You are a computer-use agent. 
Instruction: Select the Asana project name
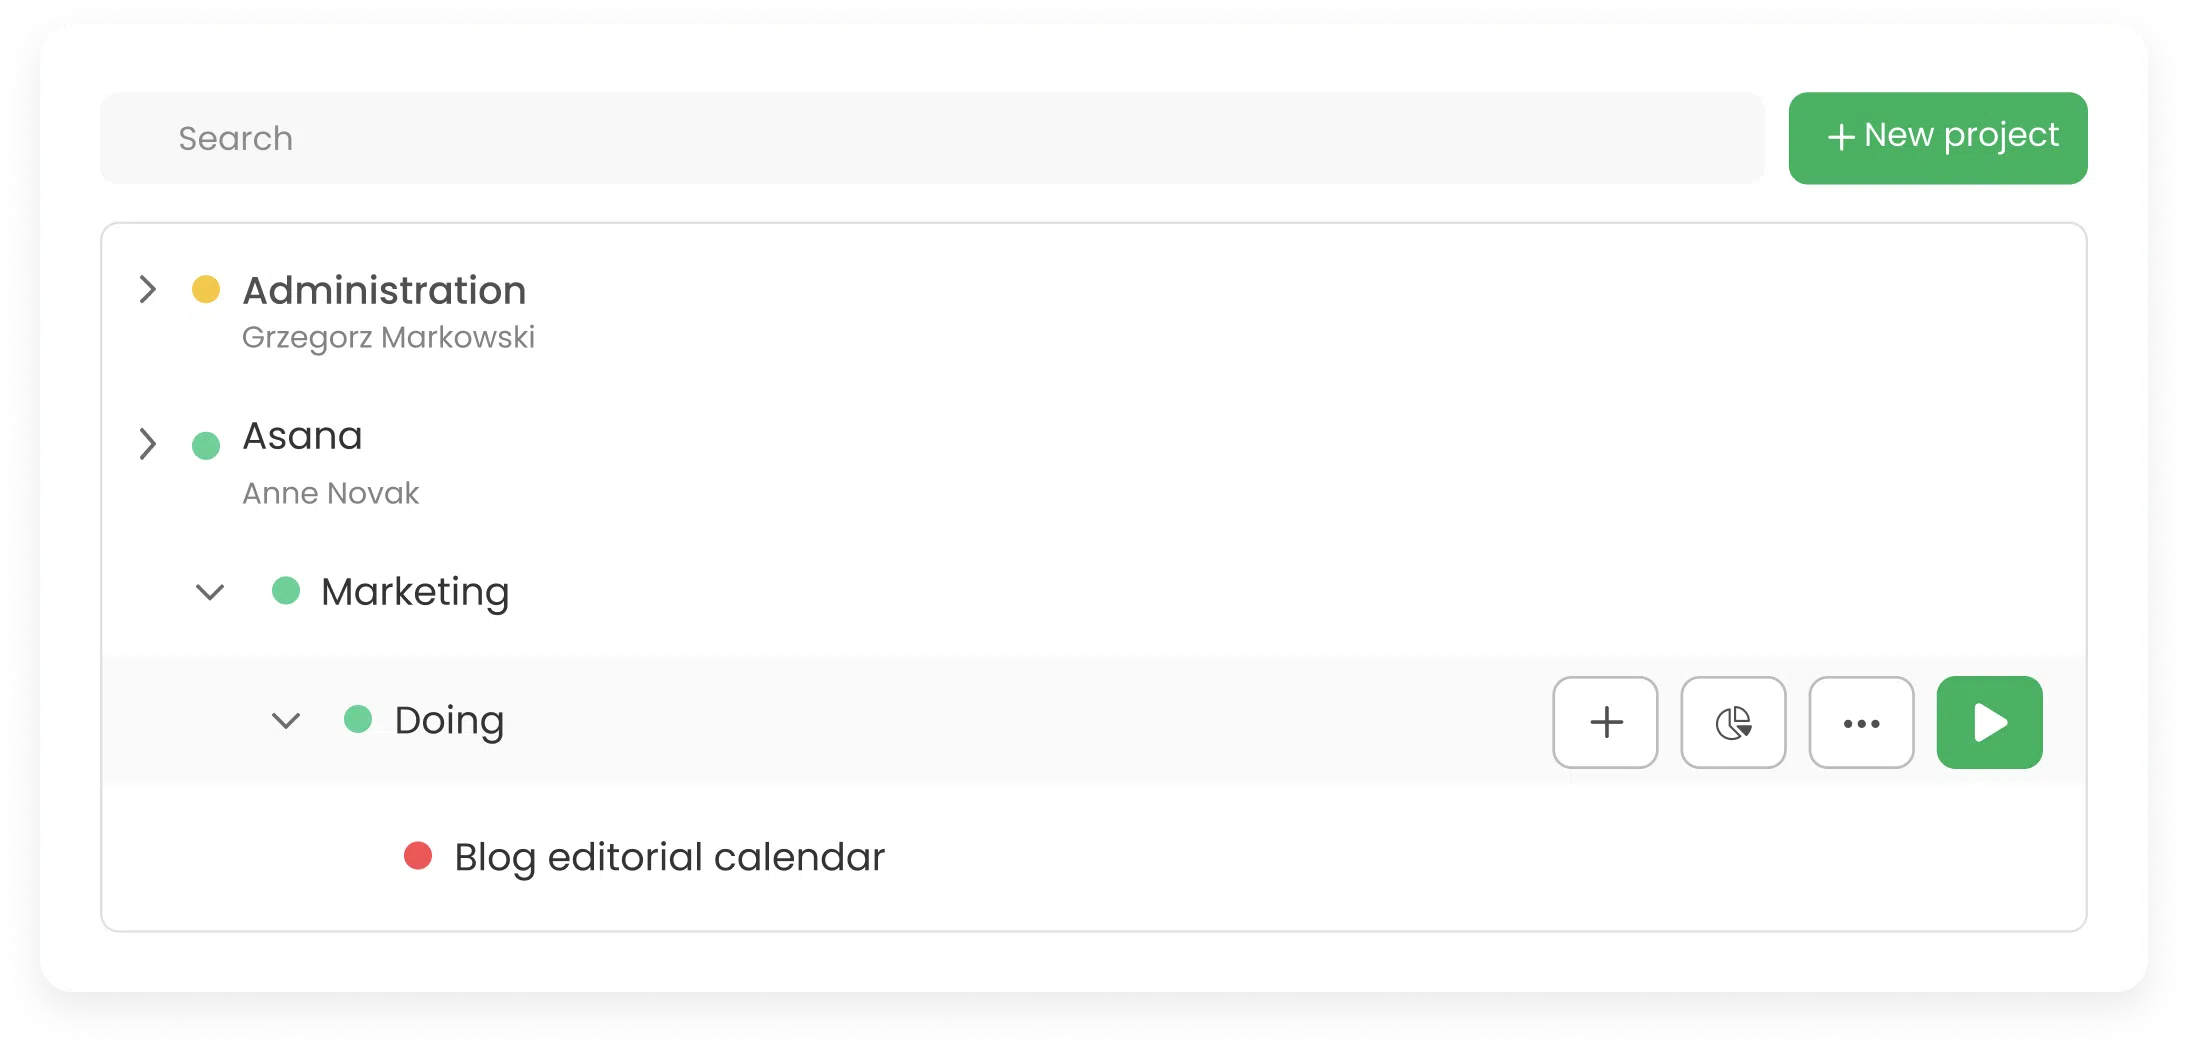click(302, 437)
